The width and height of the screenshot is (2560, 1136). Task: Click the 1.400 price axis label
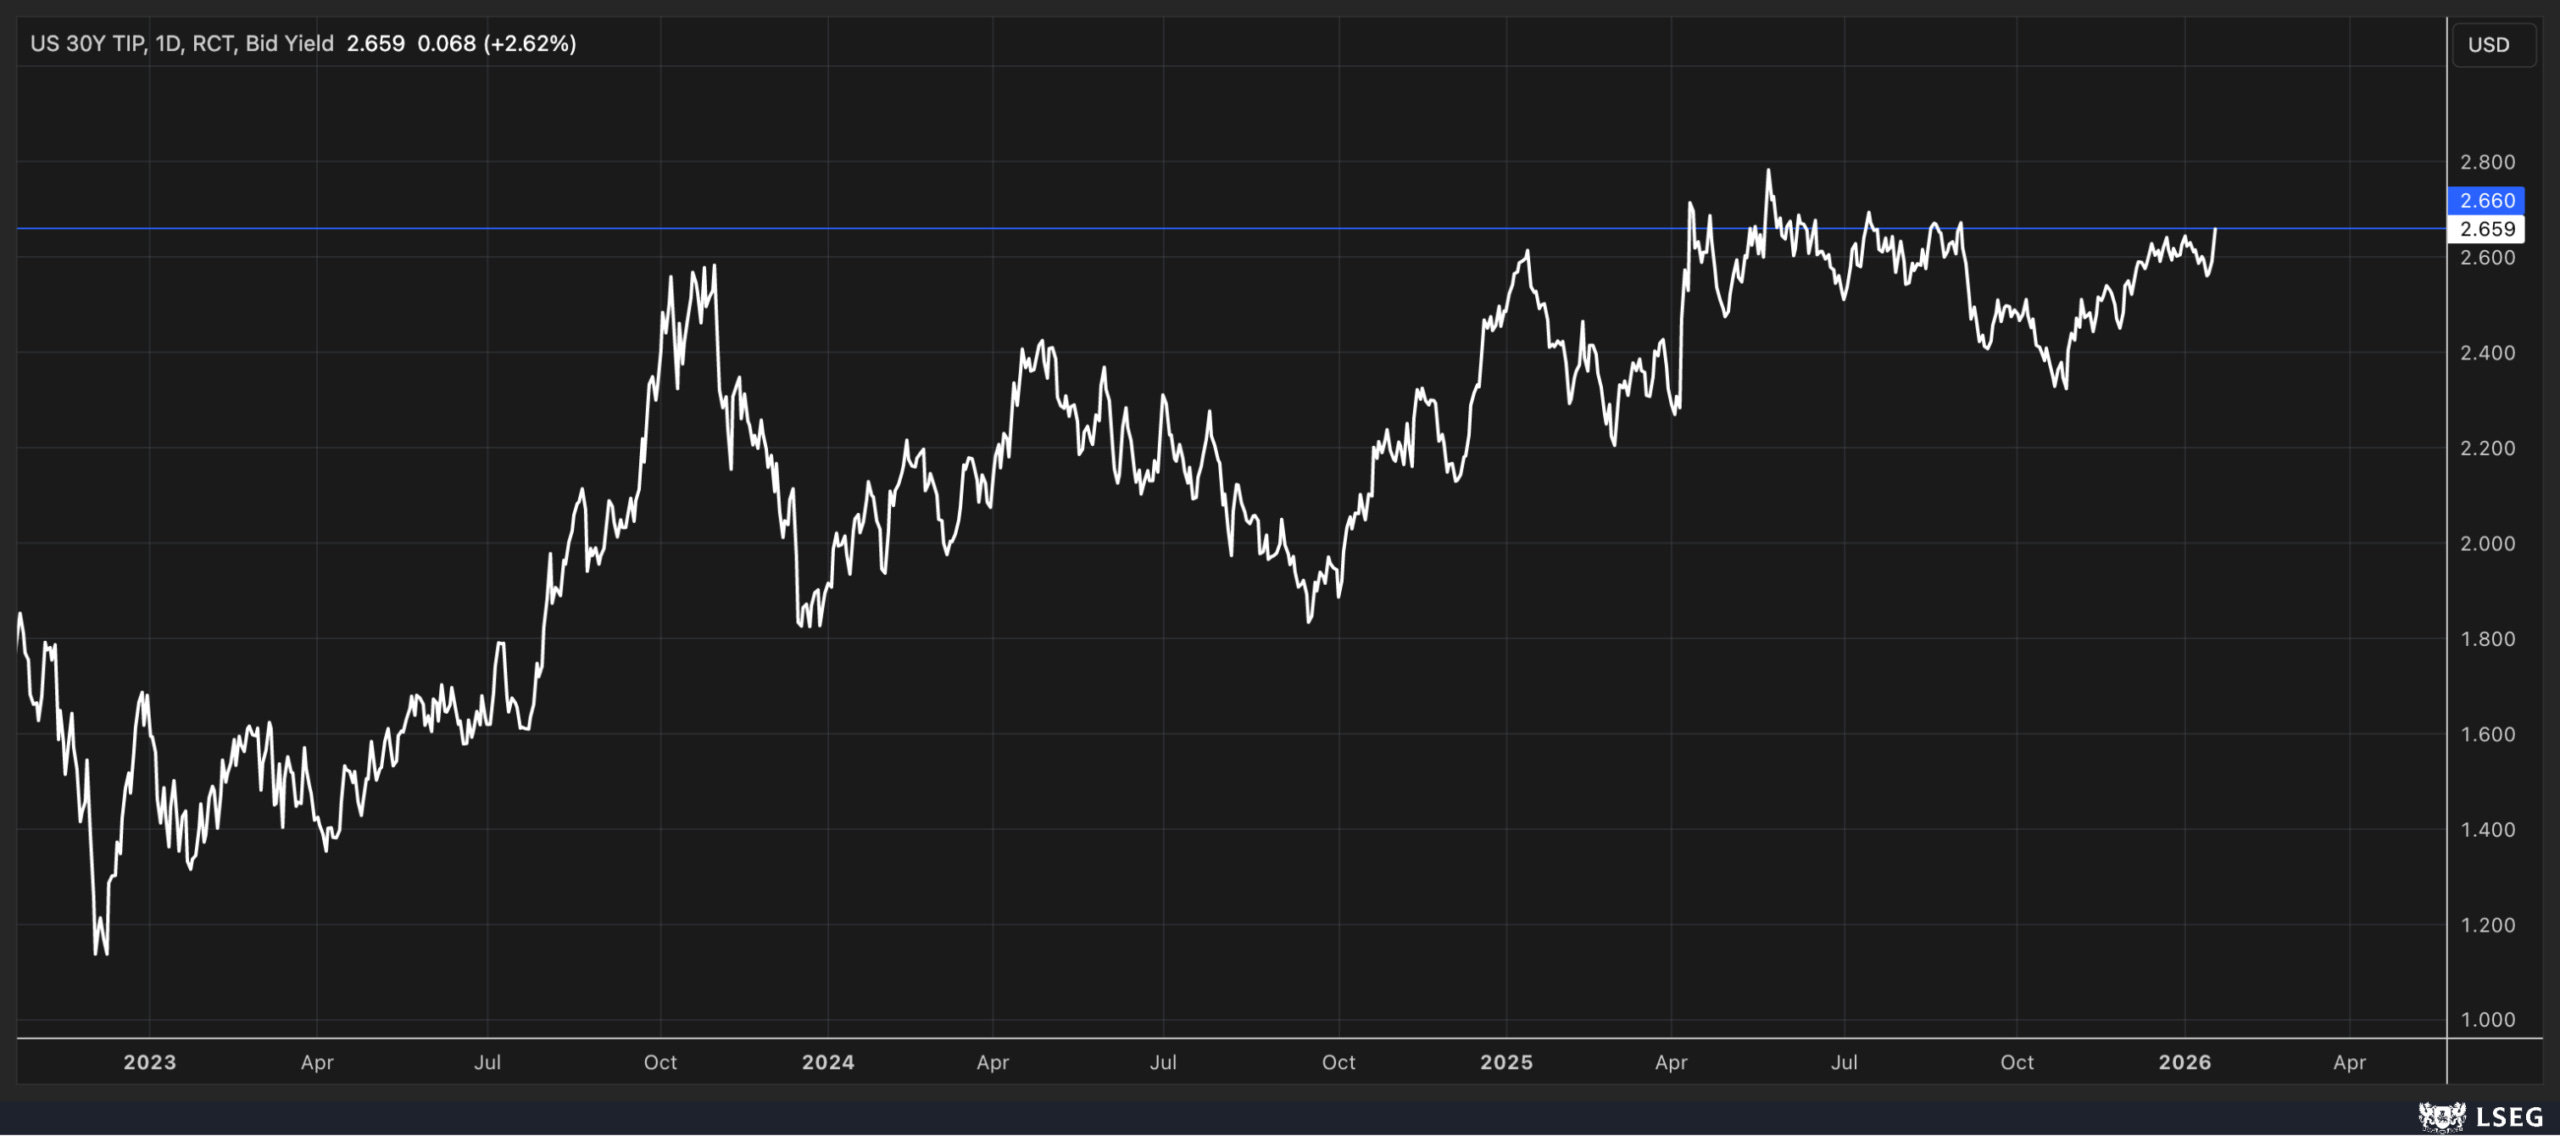pos(2487,830)
